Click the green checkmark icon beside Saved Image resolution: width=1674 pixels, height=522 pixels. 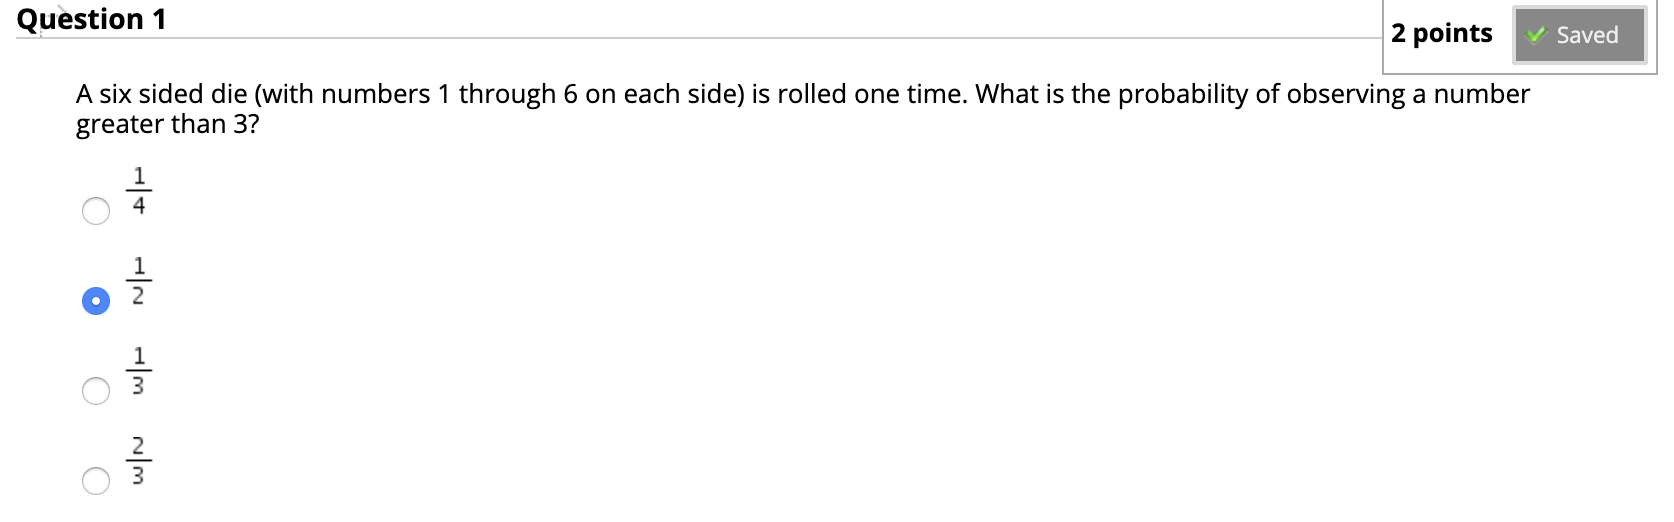click(1536, 35)
